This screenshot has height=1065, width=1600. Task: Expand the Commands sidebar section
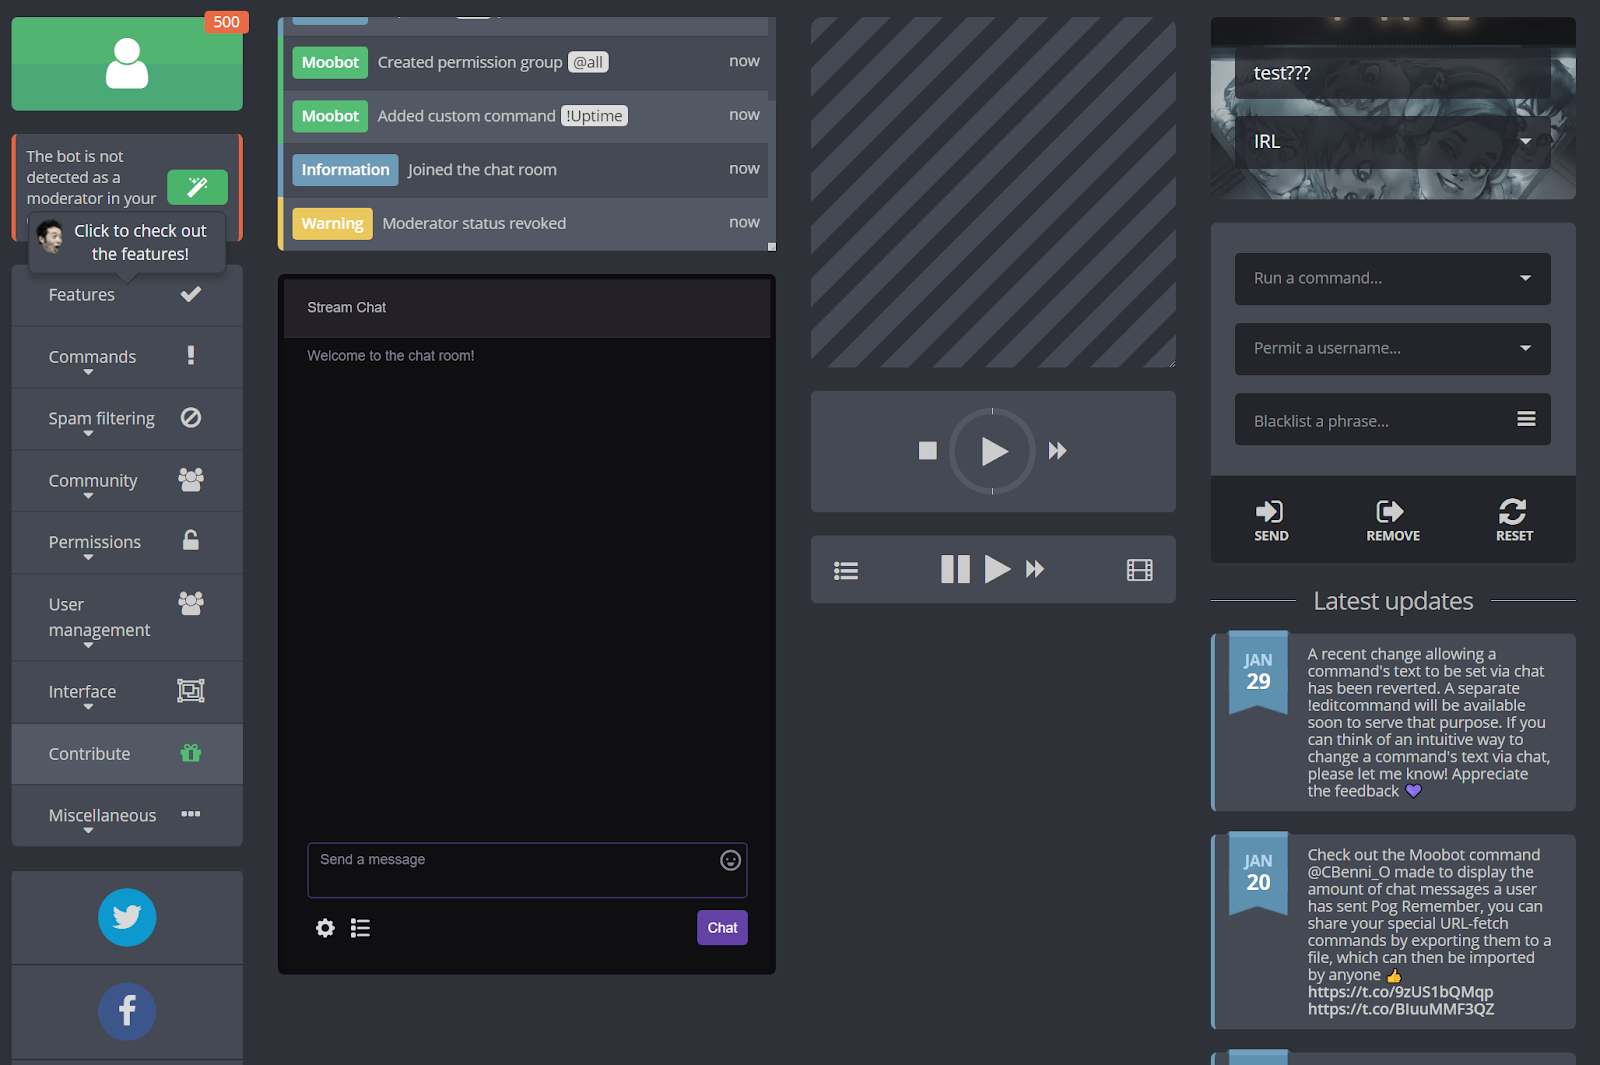click(x=127, y=357)
